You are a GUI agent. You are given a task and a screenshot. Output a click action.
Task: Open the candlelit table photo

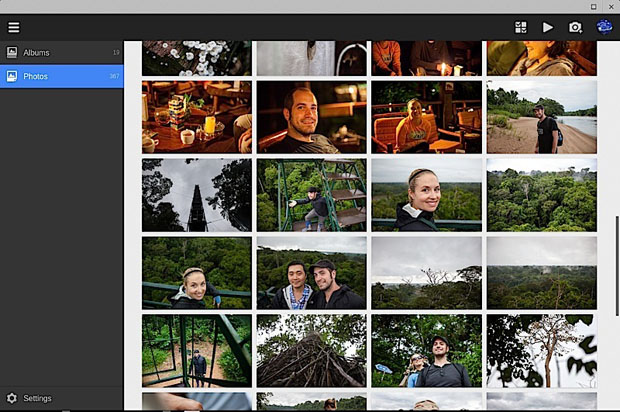coord(426,58)
